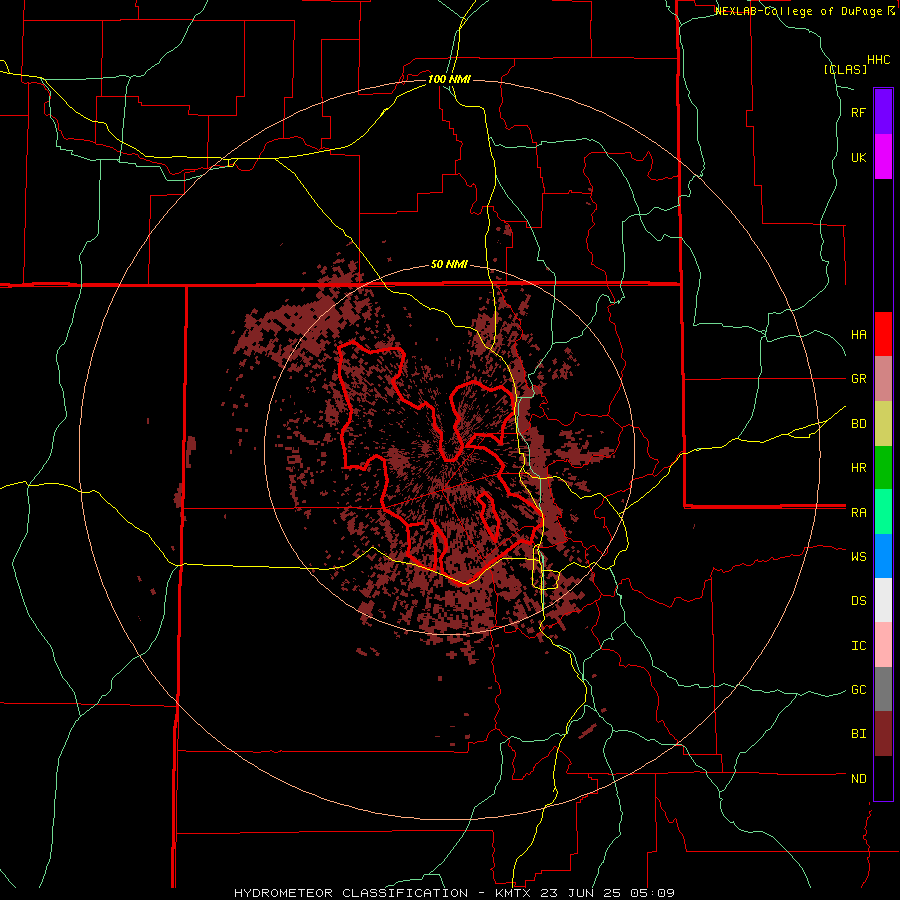Click the magenta UK legend color swatch
The height and width of the screenshot is (900, 900).
tap(883, 156)
